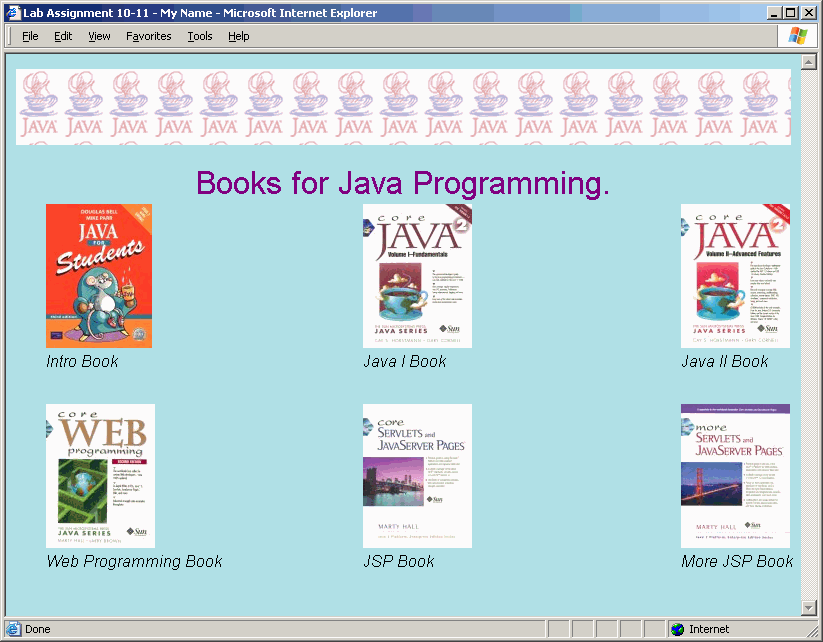Click the vertical scrollbar down arrow
This screenshot has height=642, width=823.
[808, 608]
